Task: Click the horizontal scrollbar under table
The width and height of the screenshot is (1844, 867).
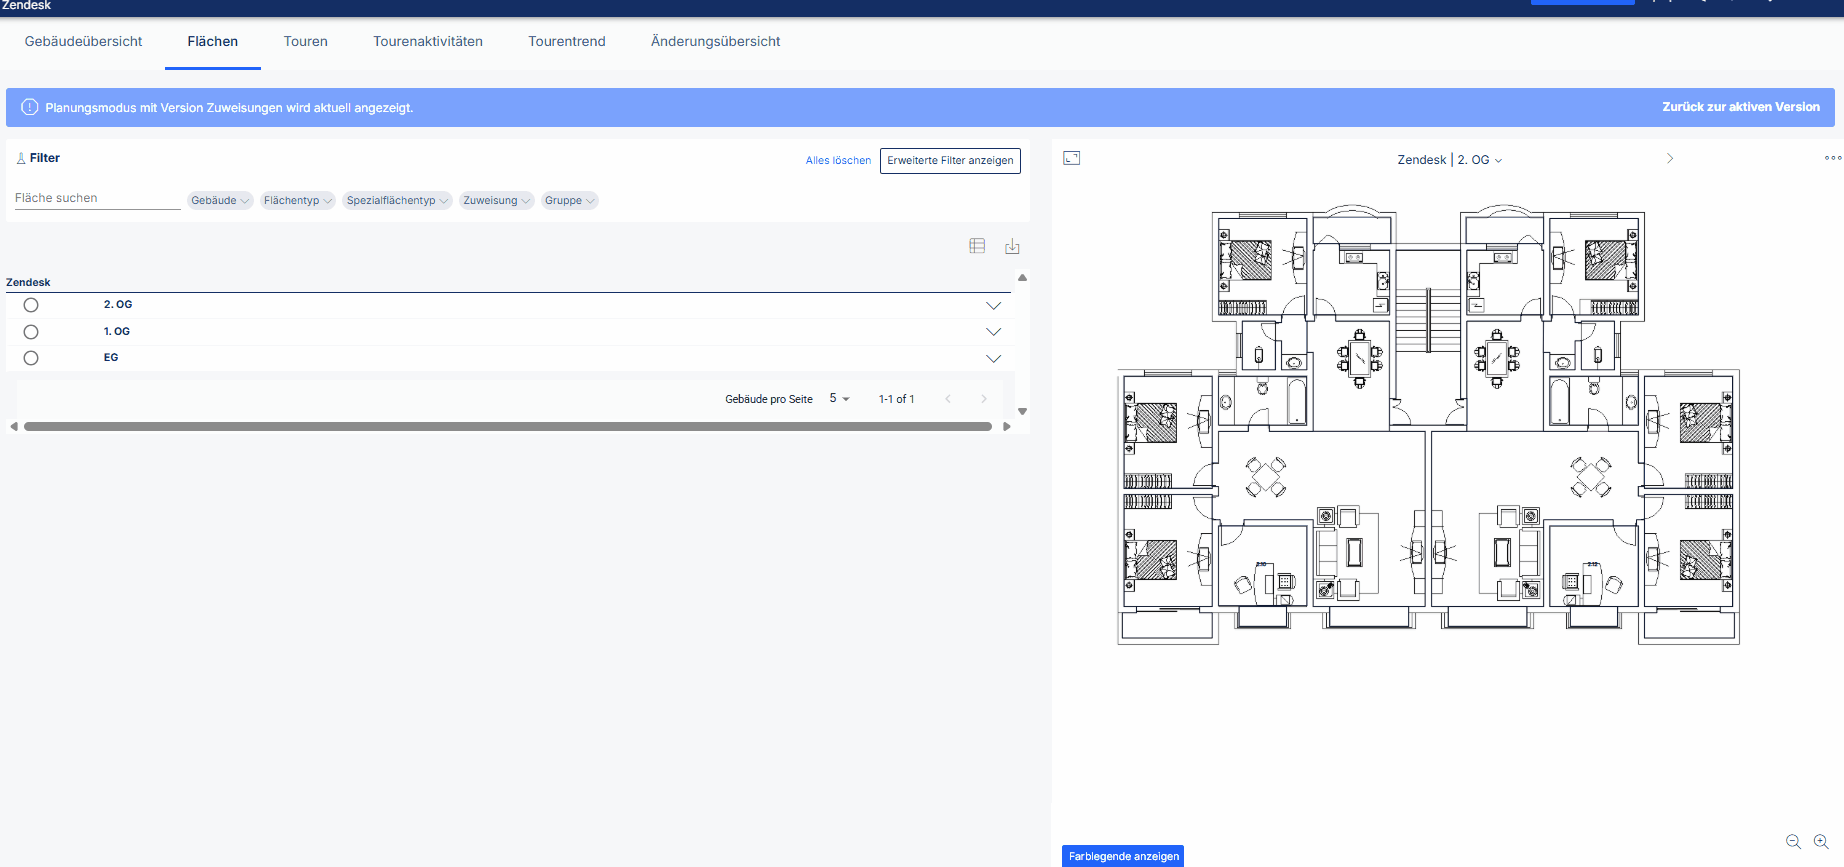Action: [x=508, y=426]
